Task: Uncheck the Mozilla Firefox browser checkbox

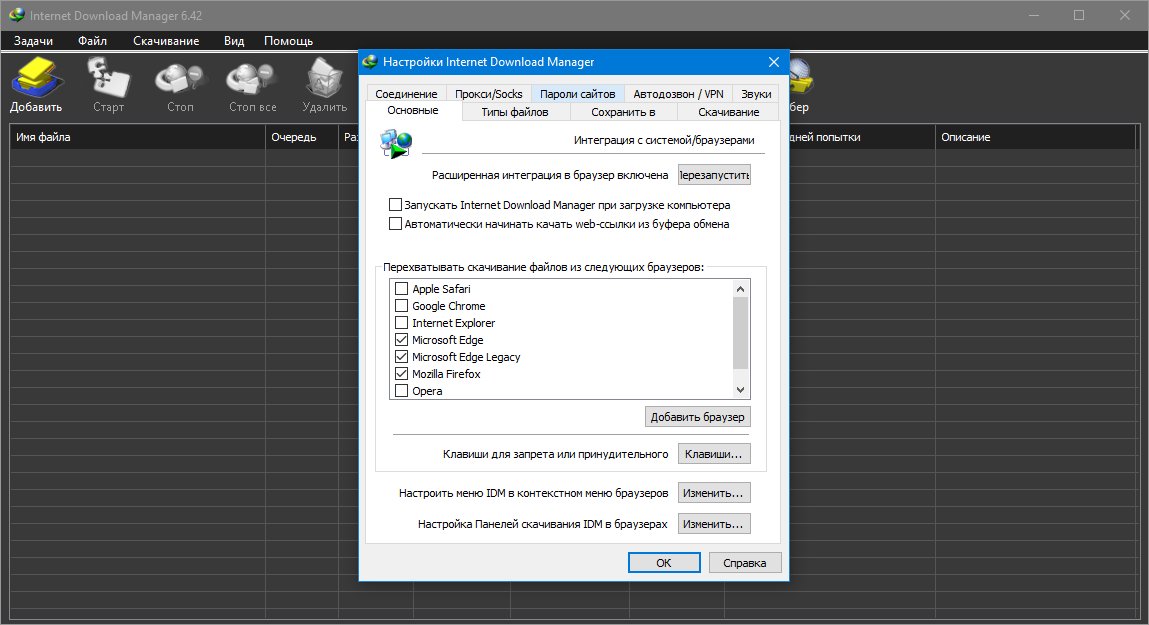Action: 402,374
